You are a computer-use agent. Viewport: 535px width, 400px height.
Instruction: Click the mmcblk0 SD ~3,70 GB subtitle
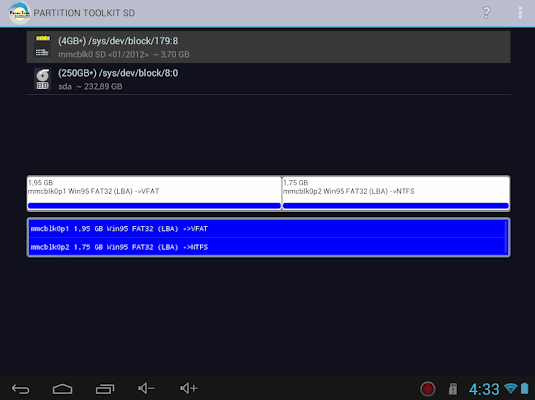pyautogui.click(x=124, y=55)
